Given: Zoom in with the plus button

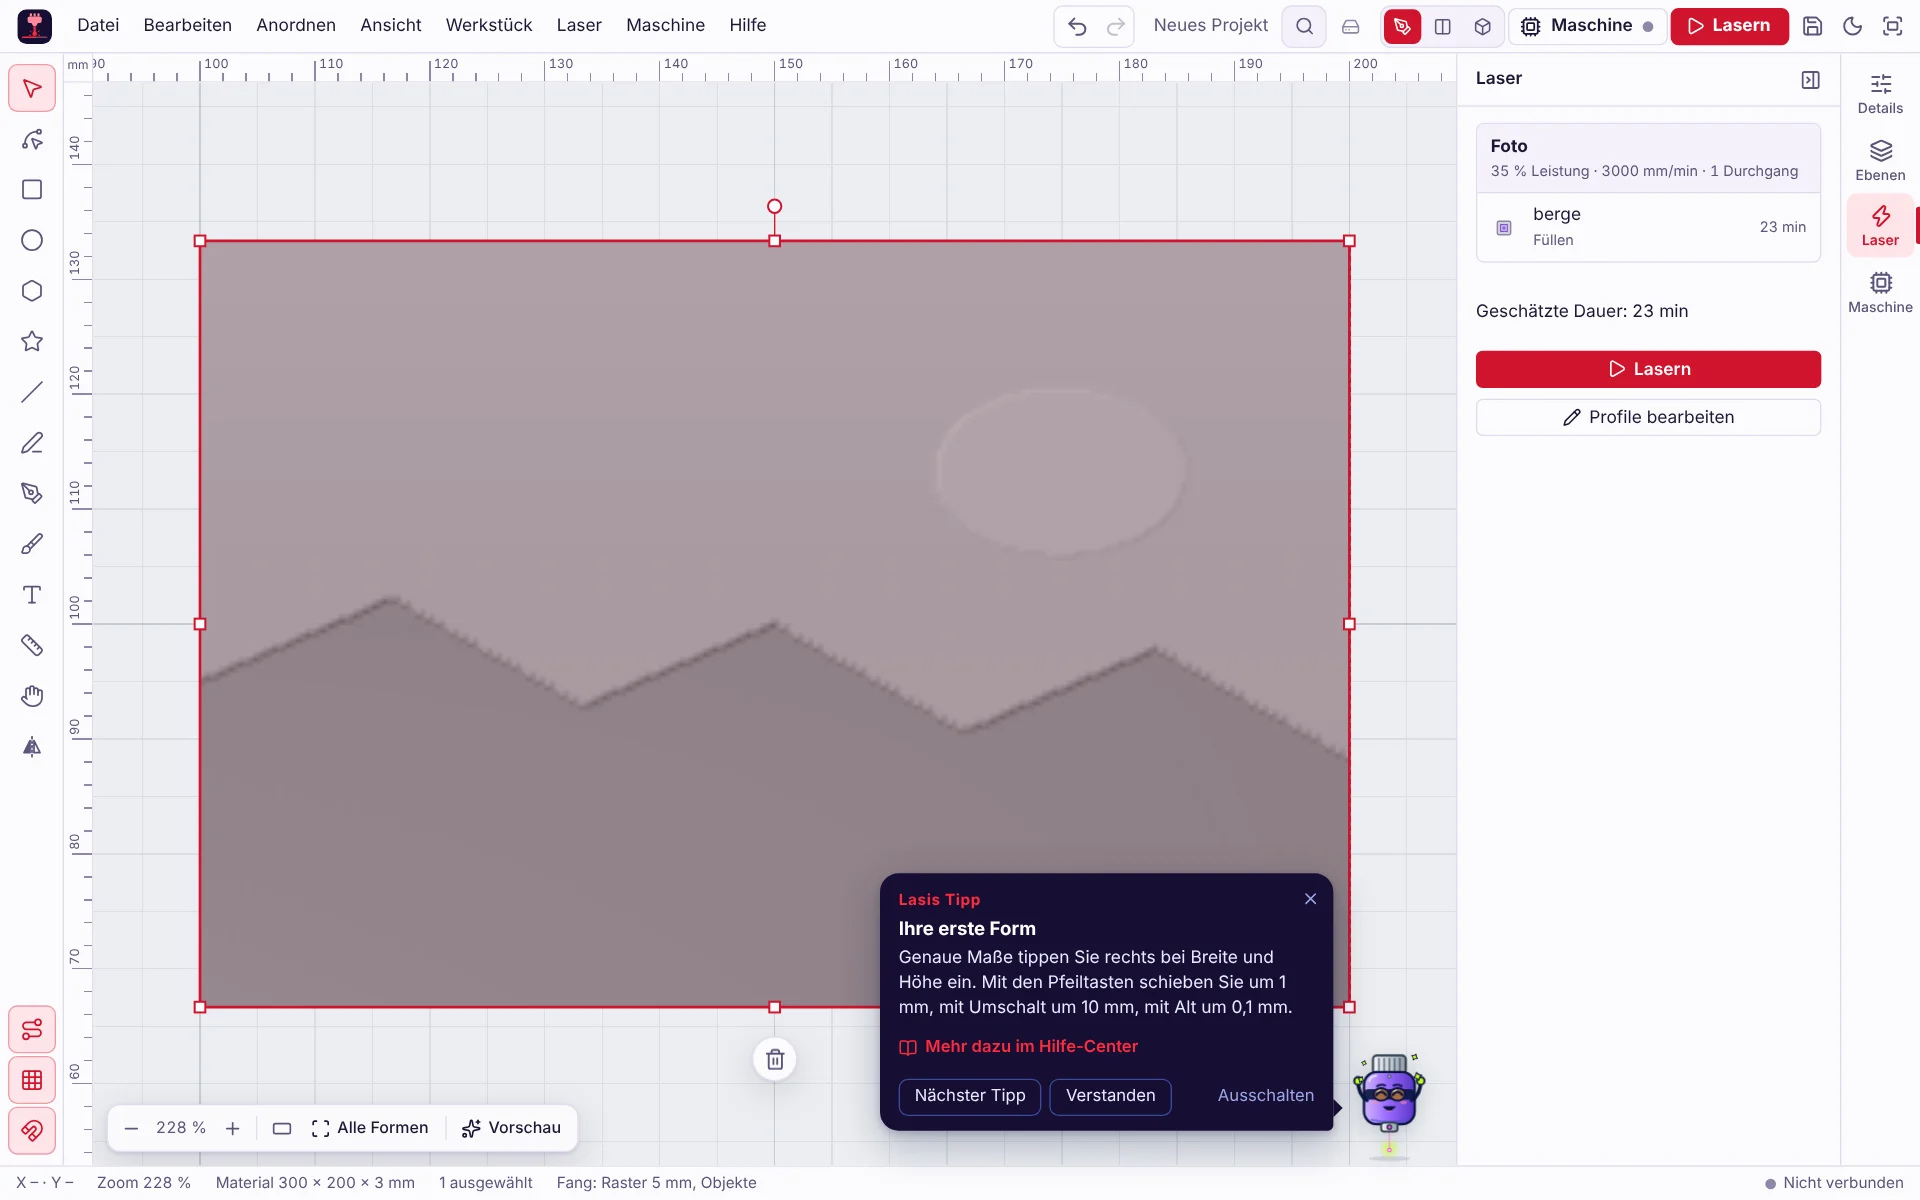Looking at the screenshot, I should pos(233,1128).
